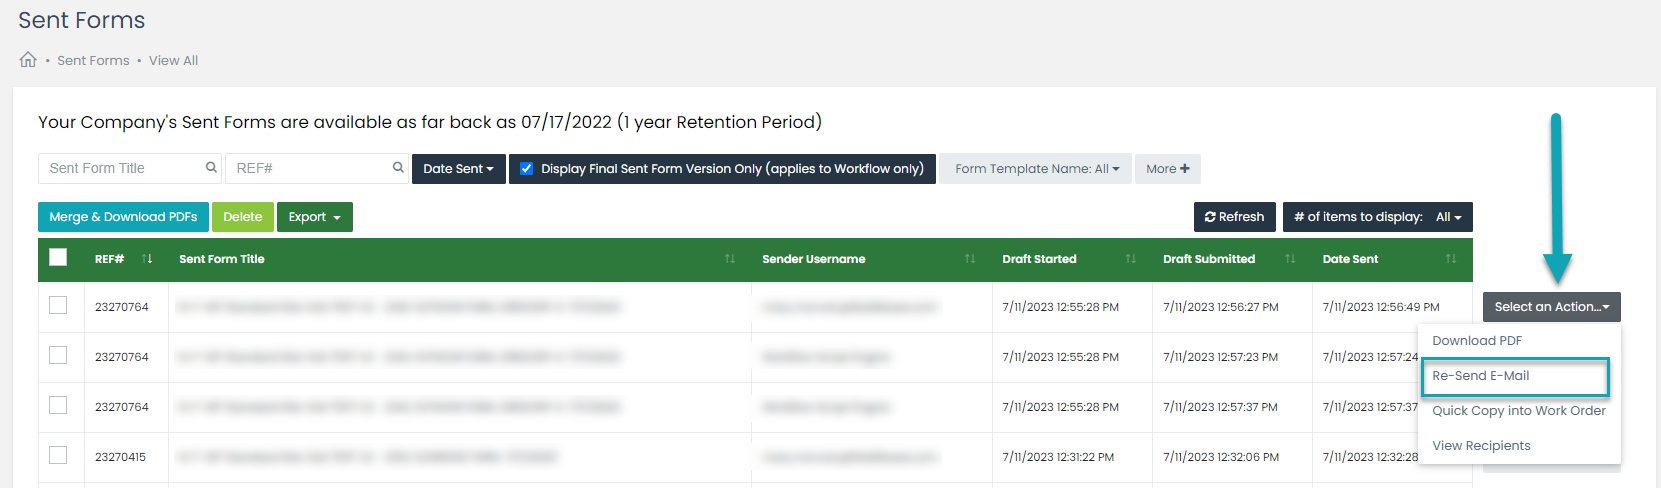
Task: Sort by Sent Form Title column arrows
Action: 730,259
